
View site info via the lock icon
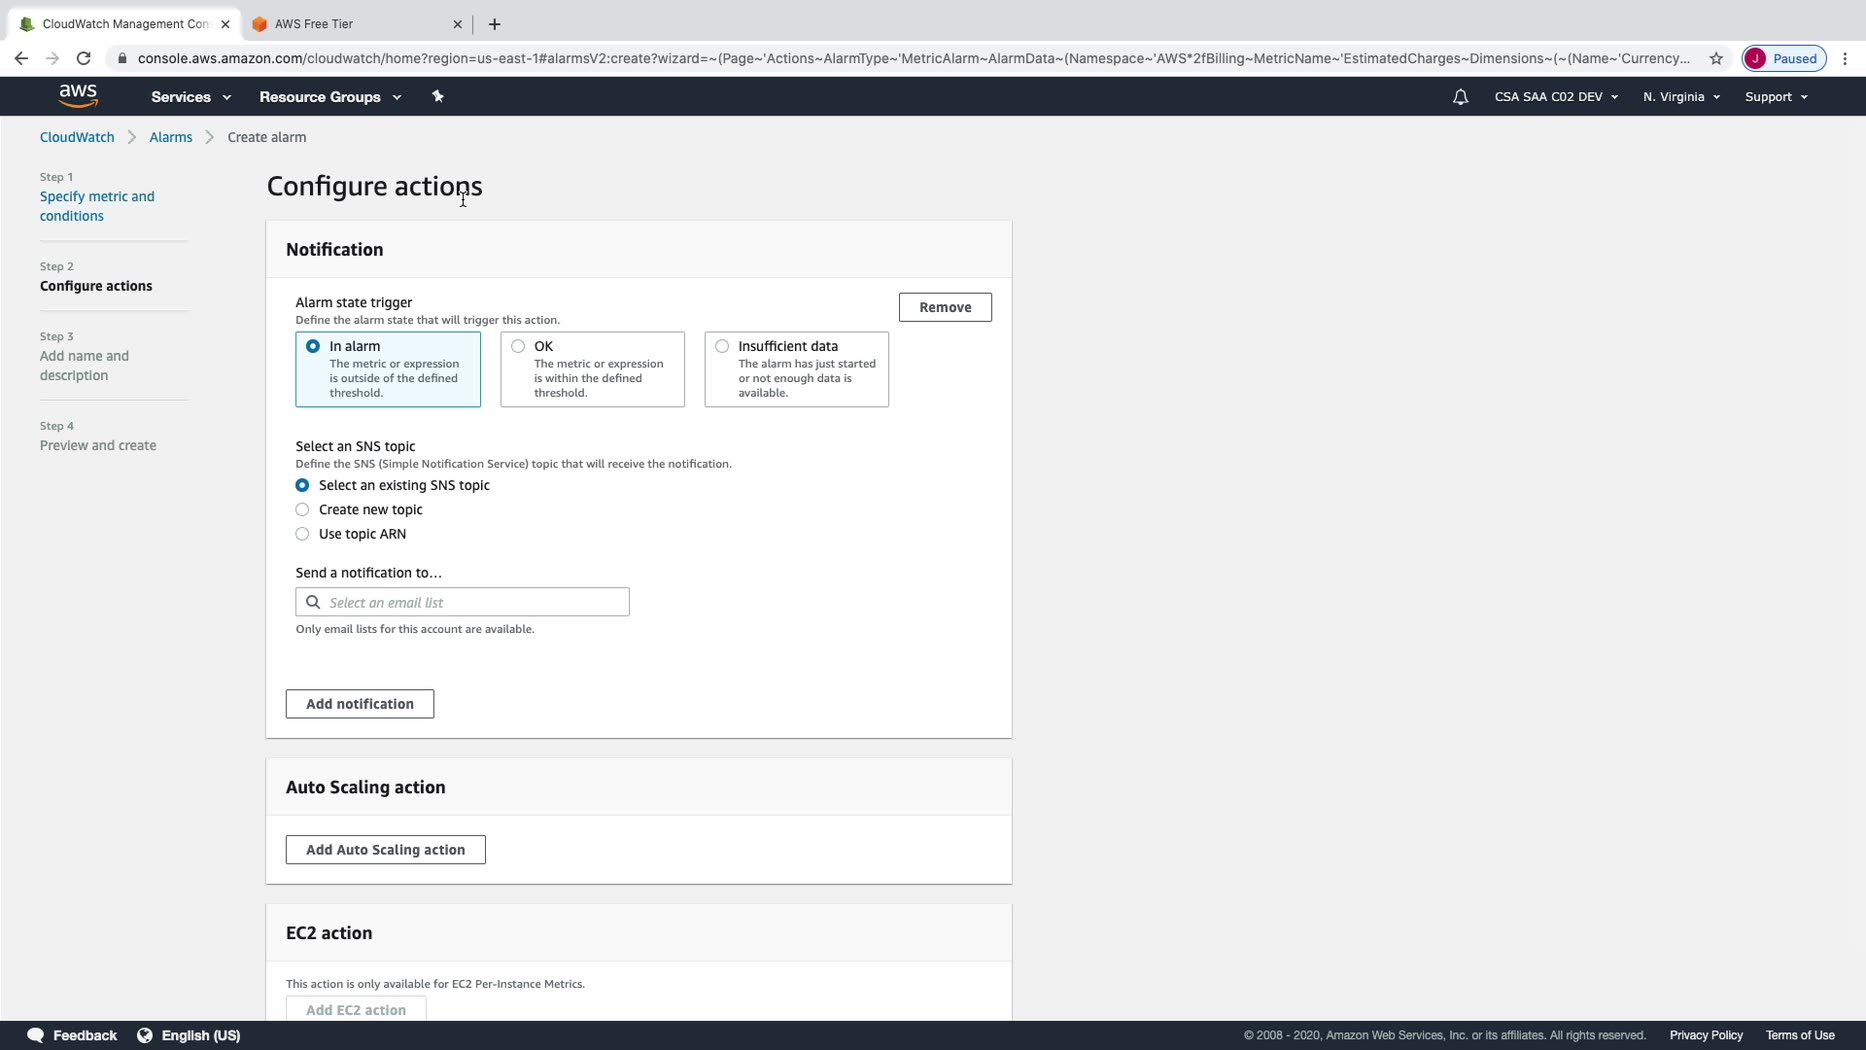122,58
